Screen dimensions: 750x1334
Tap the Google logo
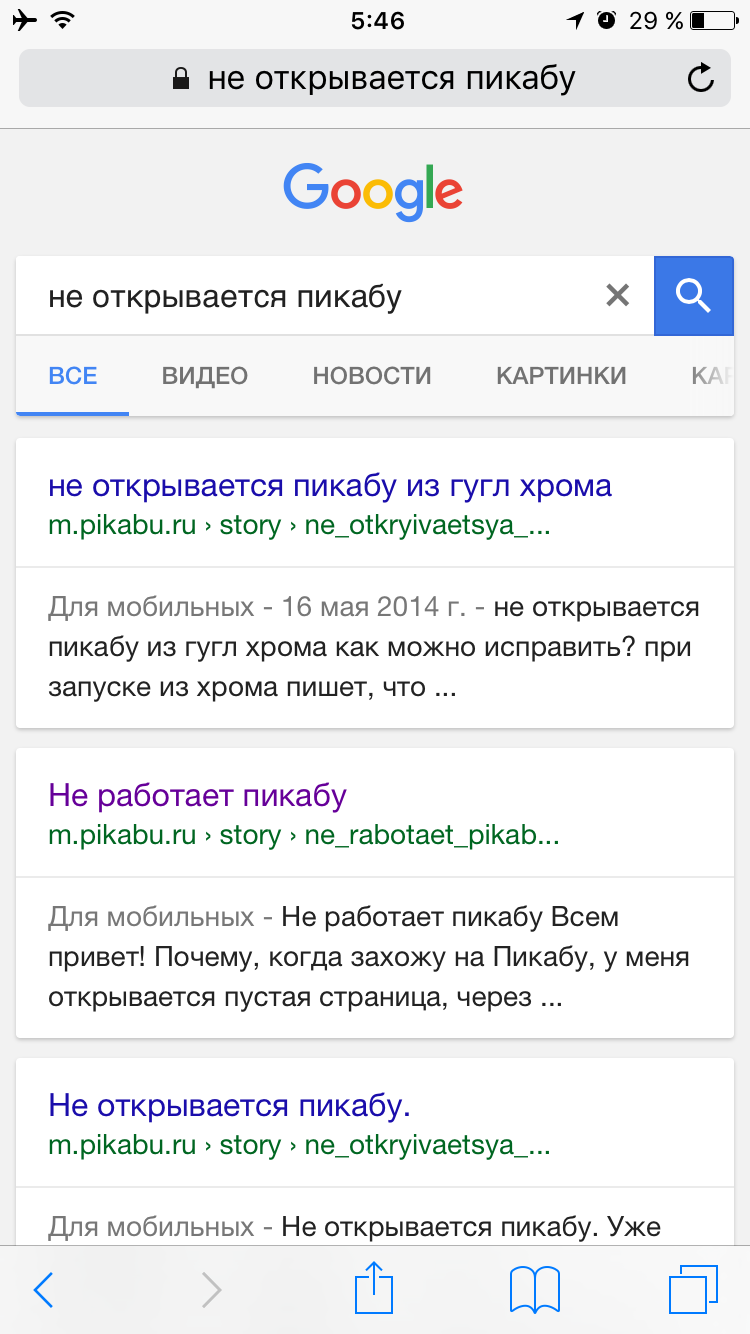[x=373, y=192]
